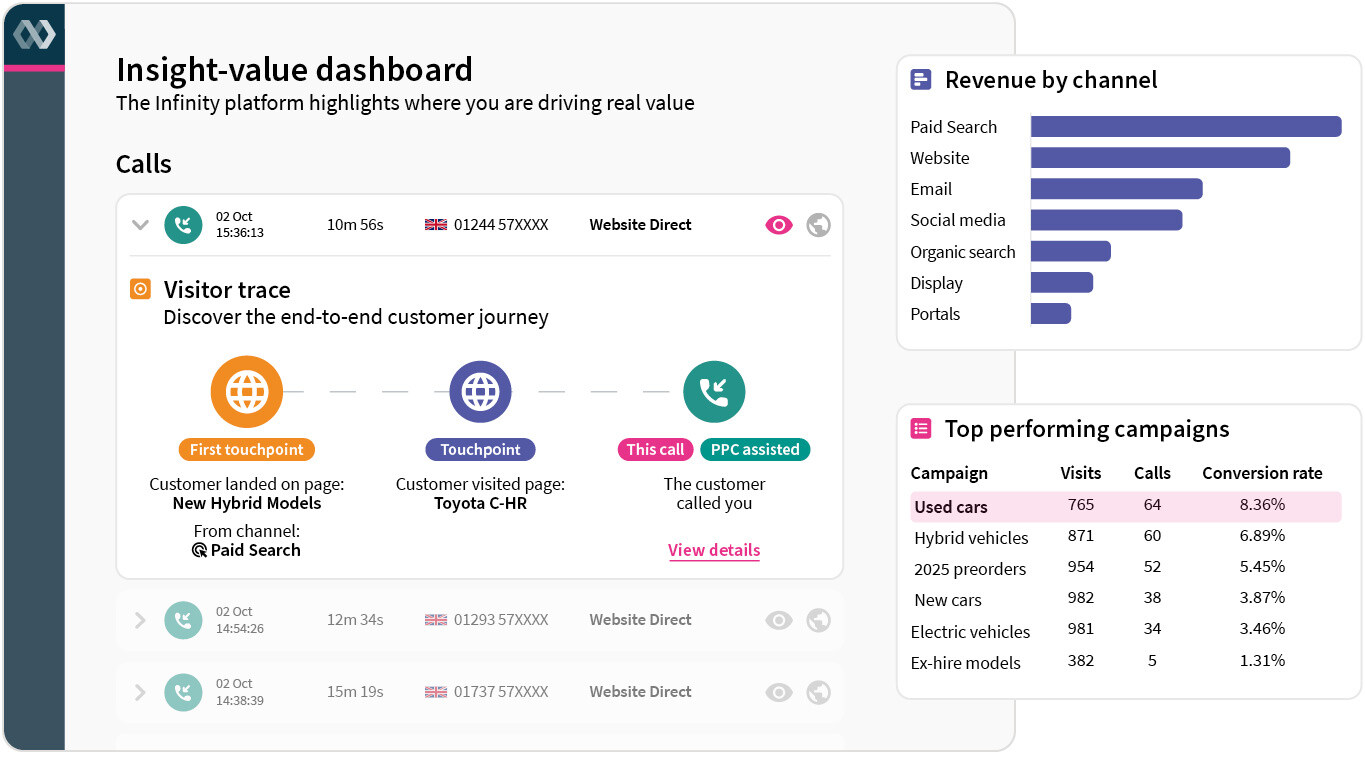Click the Organic search chart label
Image resolution: width=1365 pixels, height=758 pixels.
click(x=962, y=252)
